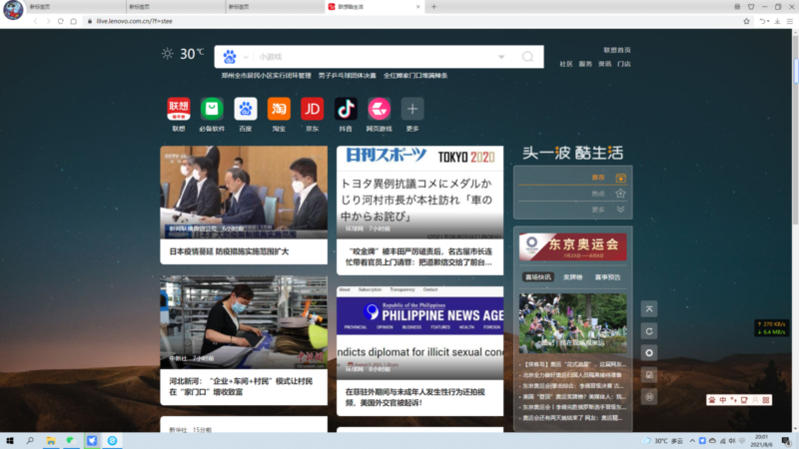The height and width of the screenshot is (449, 799).
Task: Click the magnifier search icon in search box
Action: (527, 57)
